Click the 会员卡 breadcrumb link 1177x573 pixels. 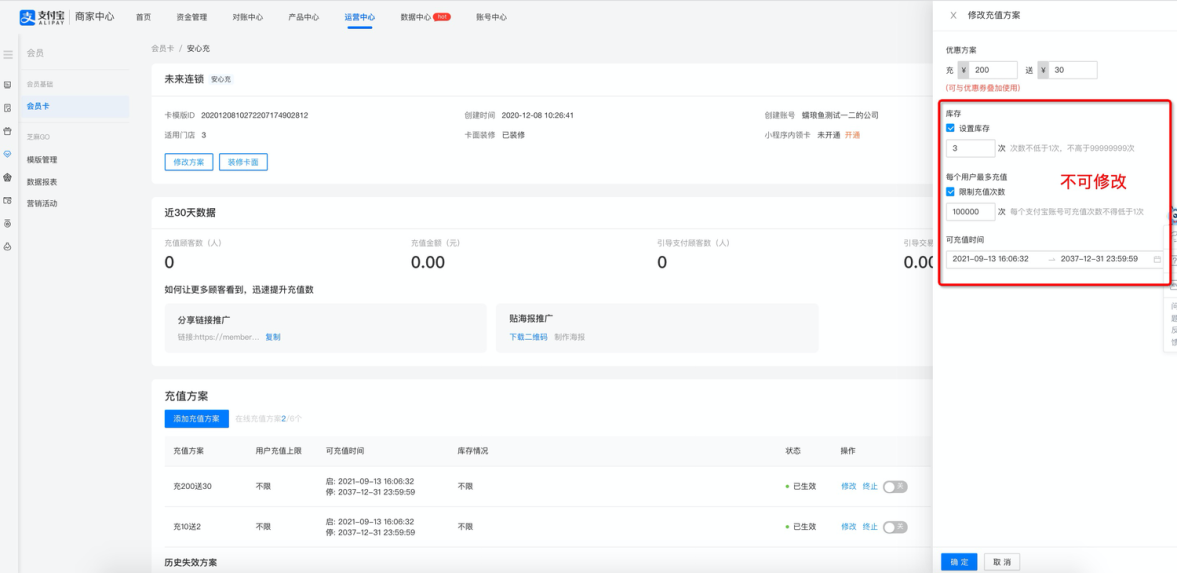point(163,47)
